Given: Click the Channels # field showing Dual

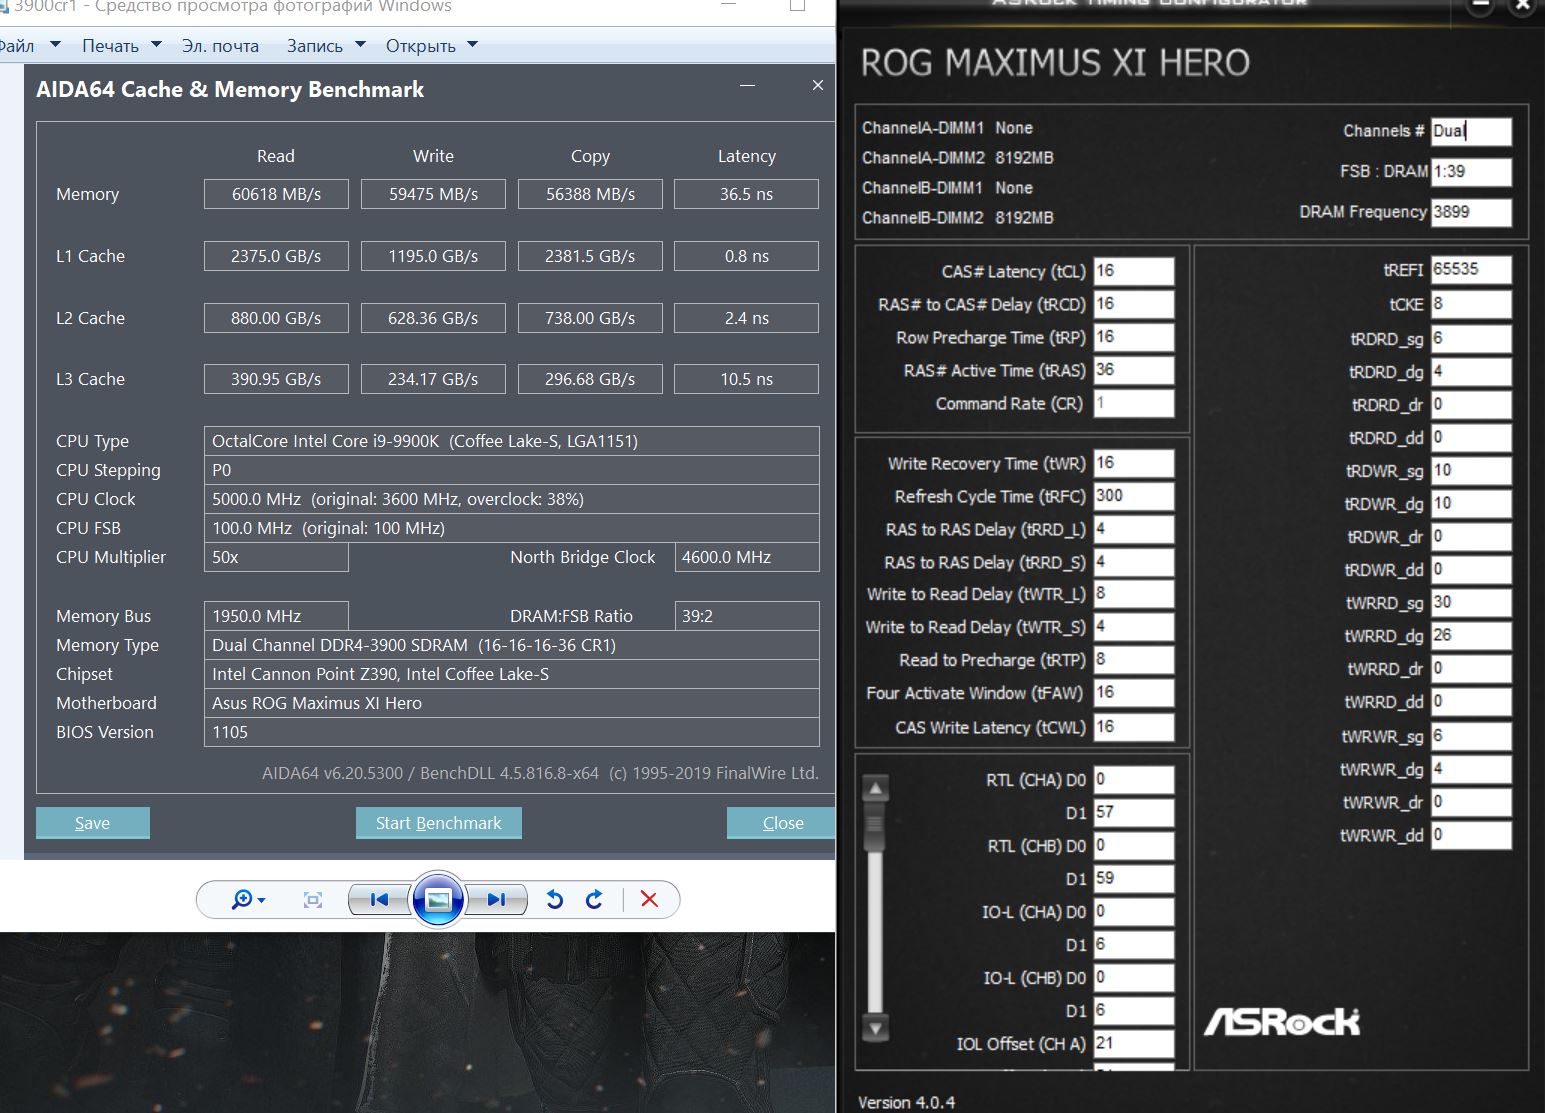Looking at the screenshot, I should (x=1471, y=131).
